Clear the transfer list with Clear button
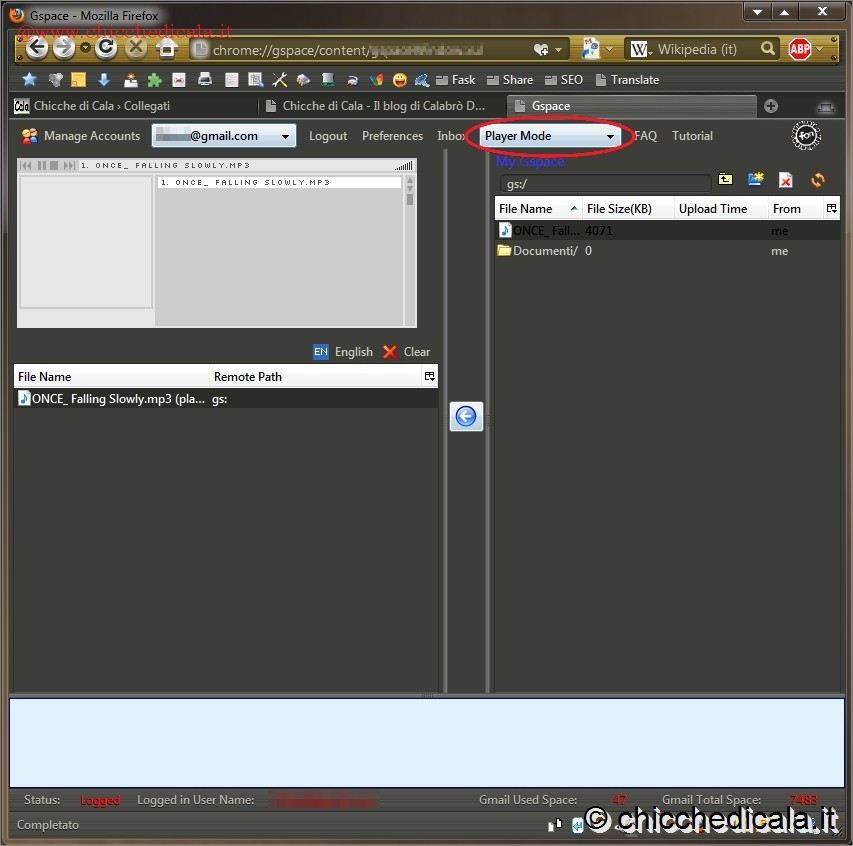Screen dimensions: 853x846 click(x=406, y=352)
